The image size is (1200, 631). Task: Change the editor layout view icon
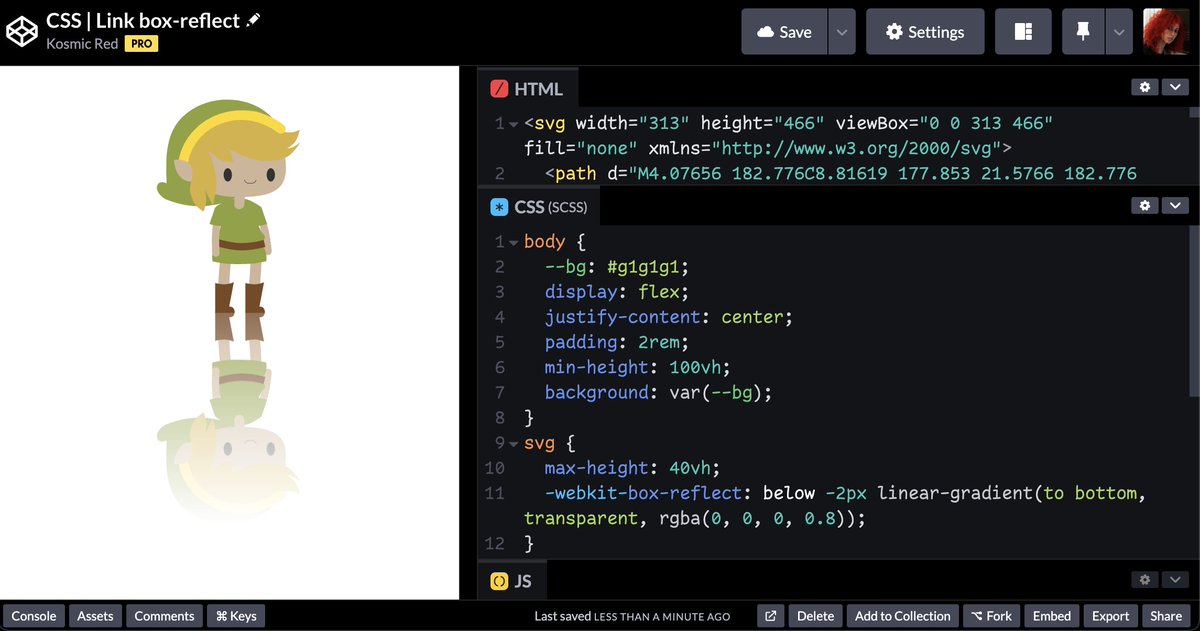(x=1023, y=32)
